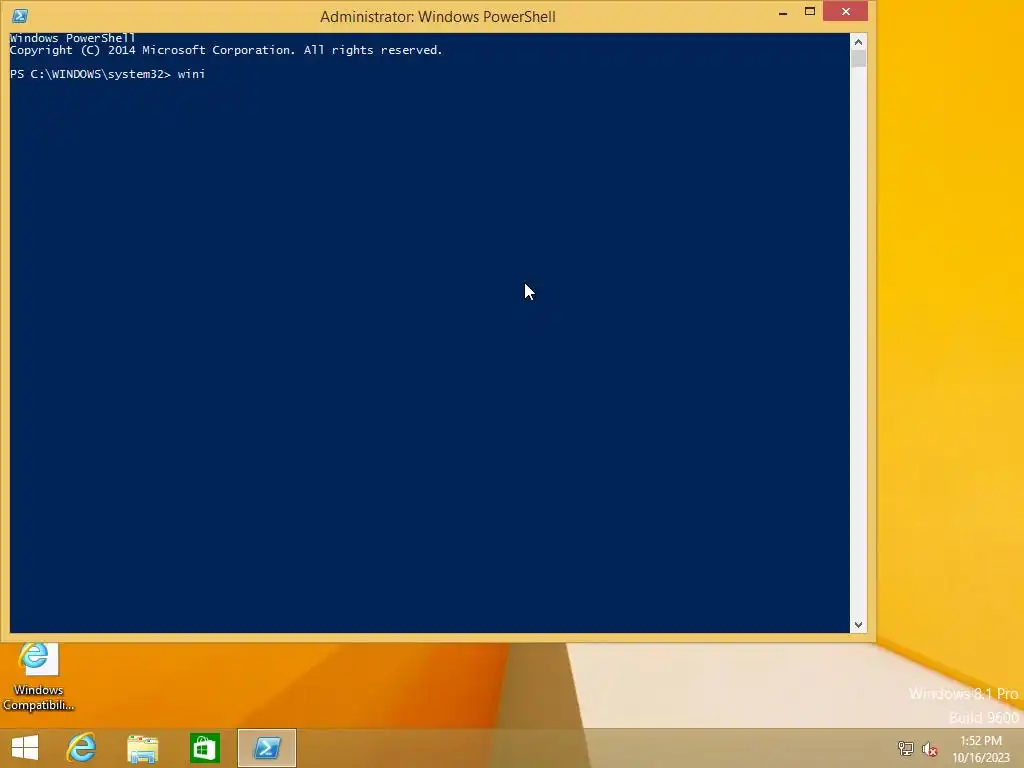Viewport: 1024px width, 768px height.
Task: Open the PowerShell window system menu icon
Action: [x=20, y=16]
